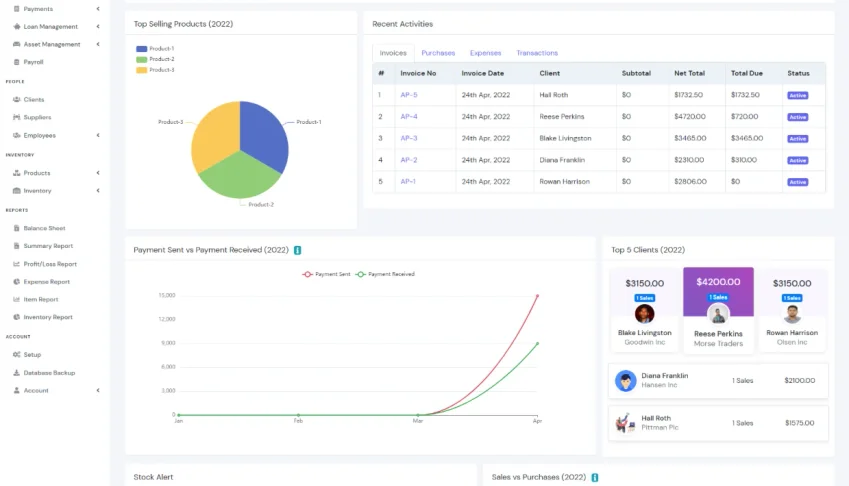Toggle Product-3 in pie chart legend
This screenshot has width=849, height=486.
coord(155,70)
